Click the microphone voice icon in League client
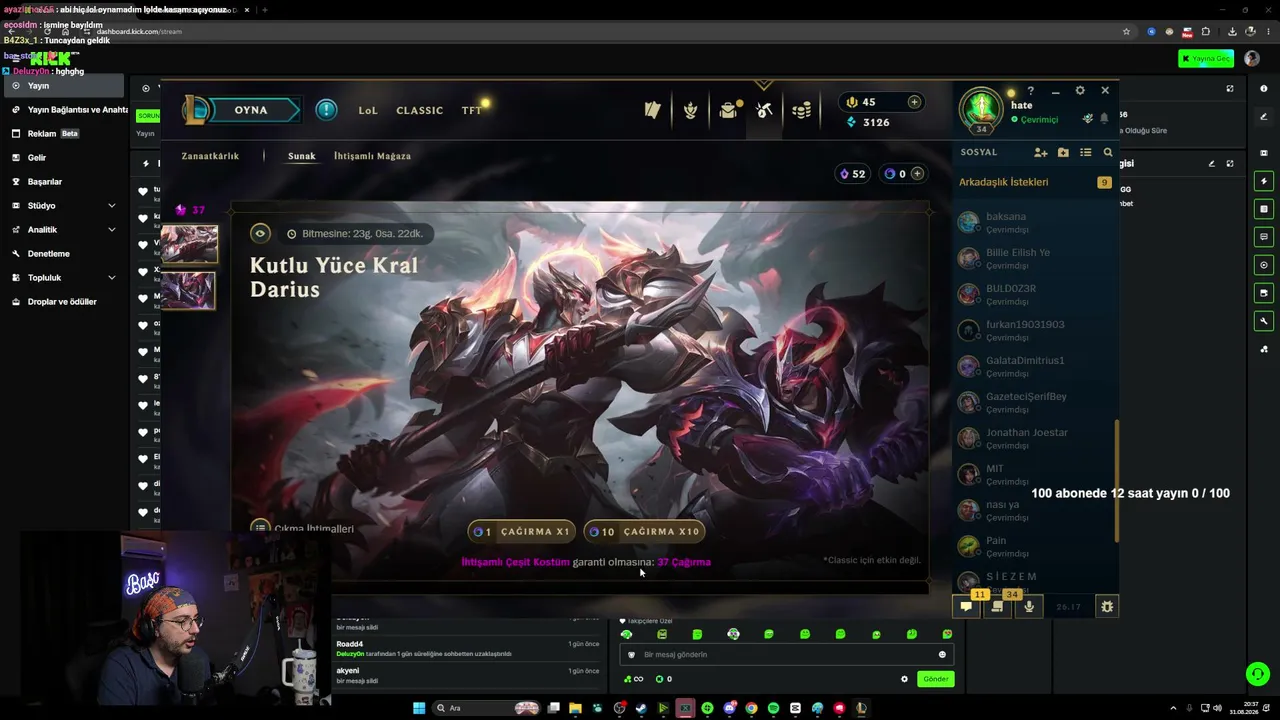Screen dimensions: 1280x720 coord(1028,606)
